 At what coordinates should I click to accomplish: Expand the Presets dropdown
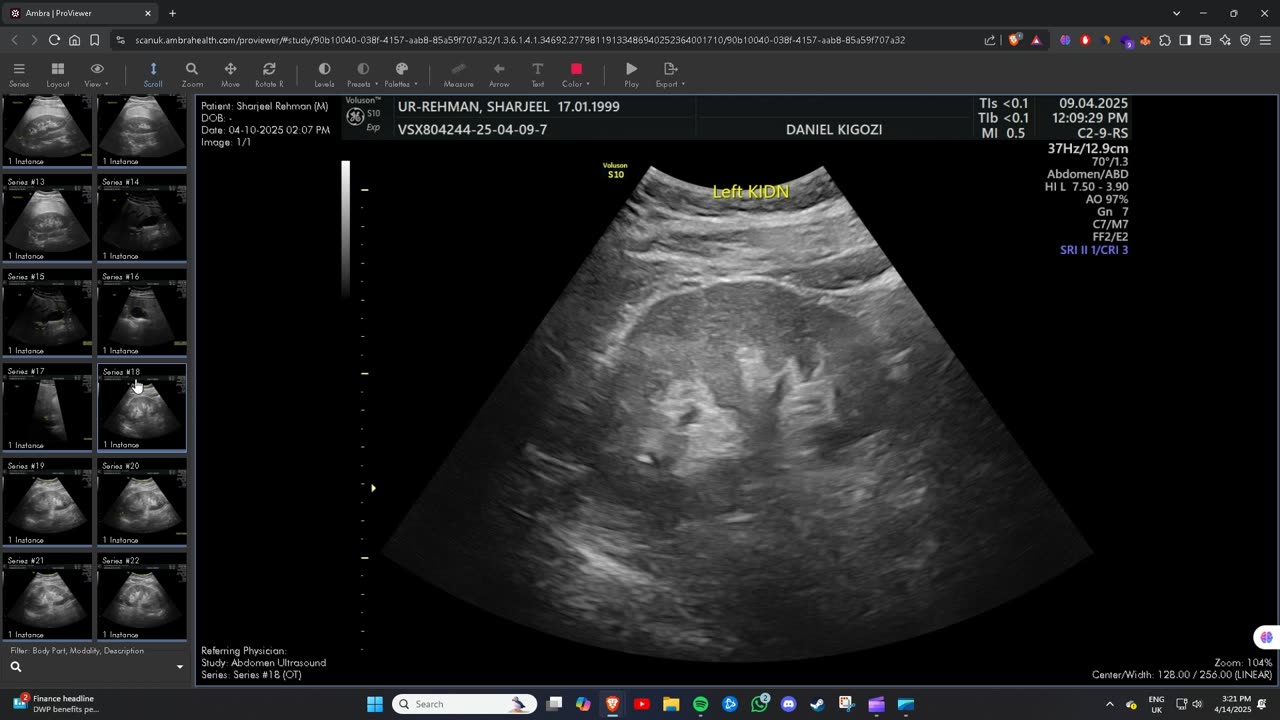pos(362,74)
